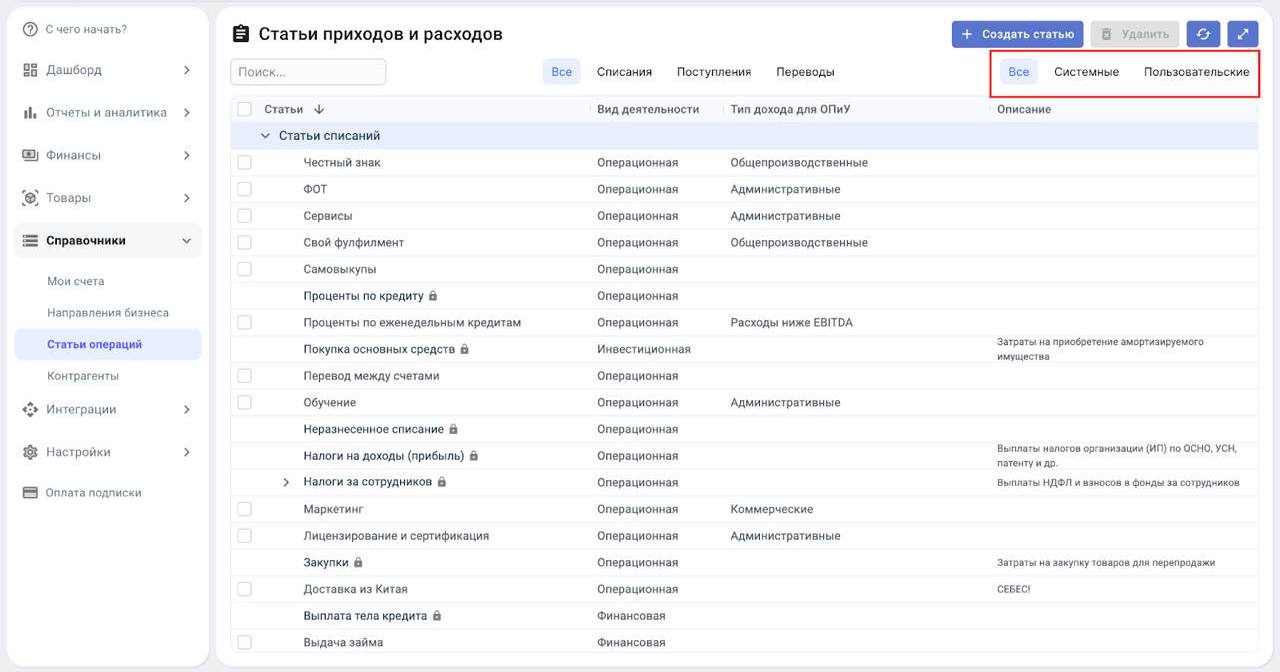Expand the Налоги за сотрудников row

pyautogui.click(x=286, y=482)
